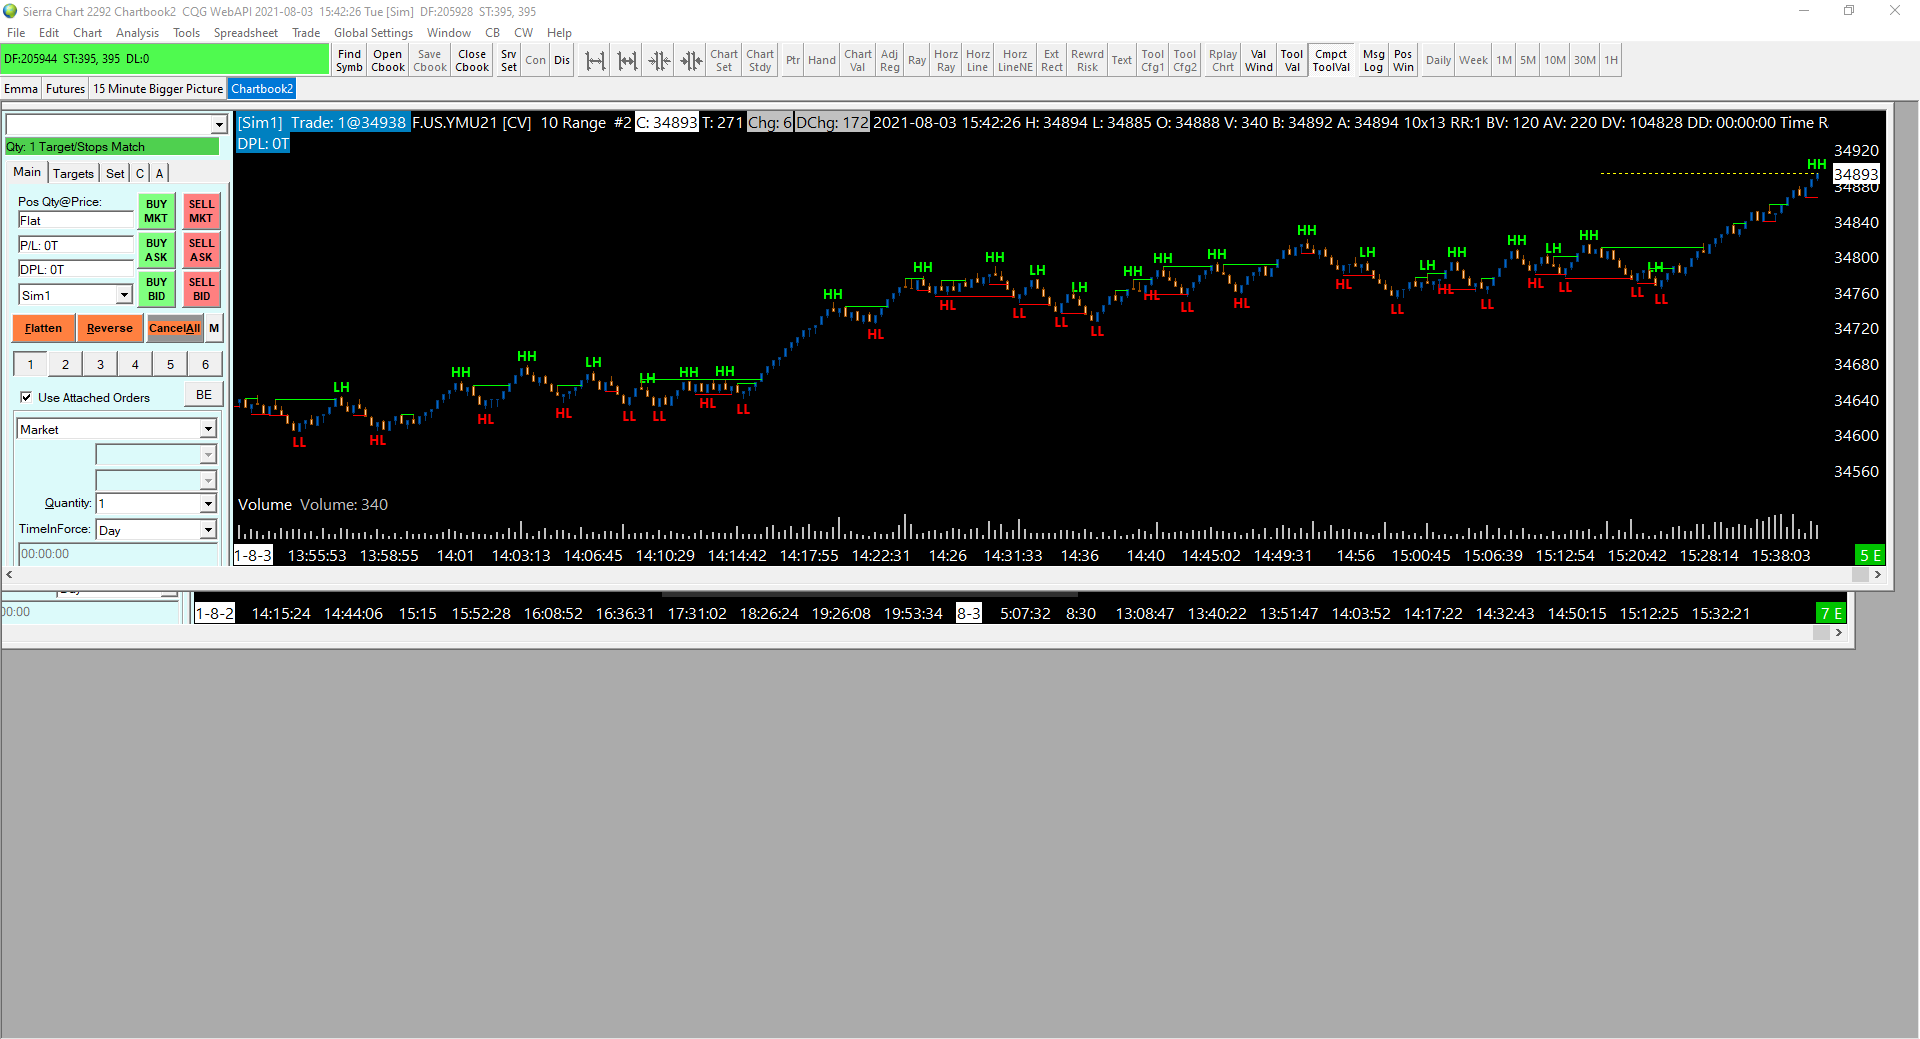This screenshot has width=1920, height=1039.
Task: Open the Msg Log window
Action: click(x=1373, y=61)
